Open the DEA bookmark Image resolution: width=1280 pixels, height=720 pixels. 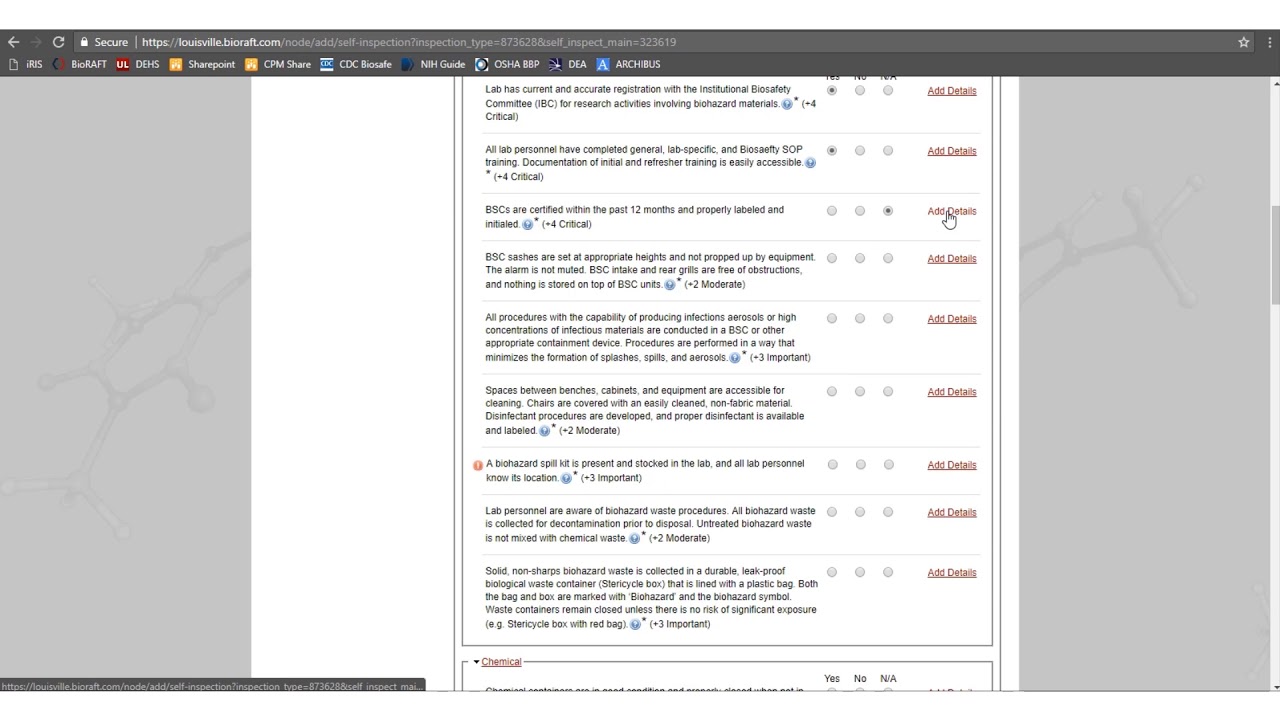[x=568, y=64]
